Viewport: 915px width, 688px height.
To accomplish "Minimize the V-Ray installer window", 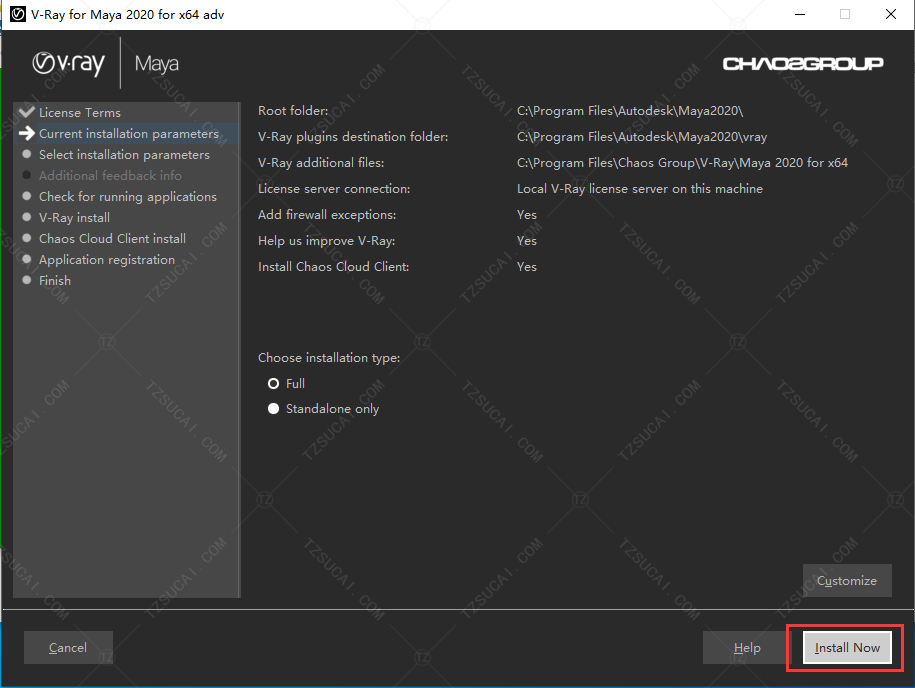I will 800,14.
